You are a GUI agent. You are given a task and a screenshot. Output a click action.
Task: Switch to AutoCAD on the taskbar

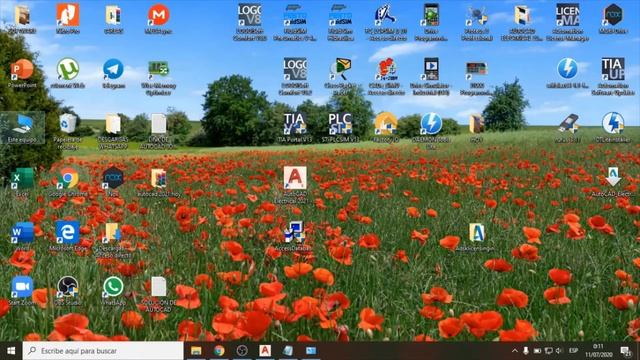pyautogui.click(x=265, y=351)
